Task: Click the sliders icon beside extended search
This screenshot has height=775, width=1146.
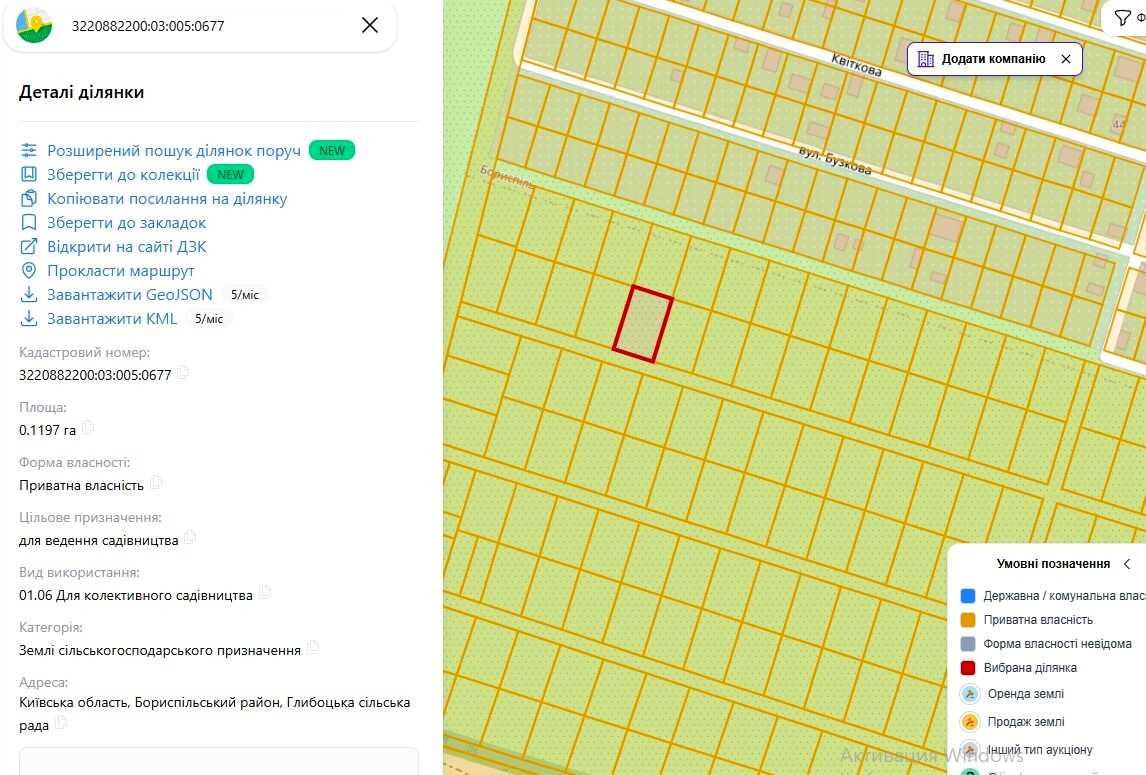Action: click(29, 151)
